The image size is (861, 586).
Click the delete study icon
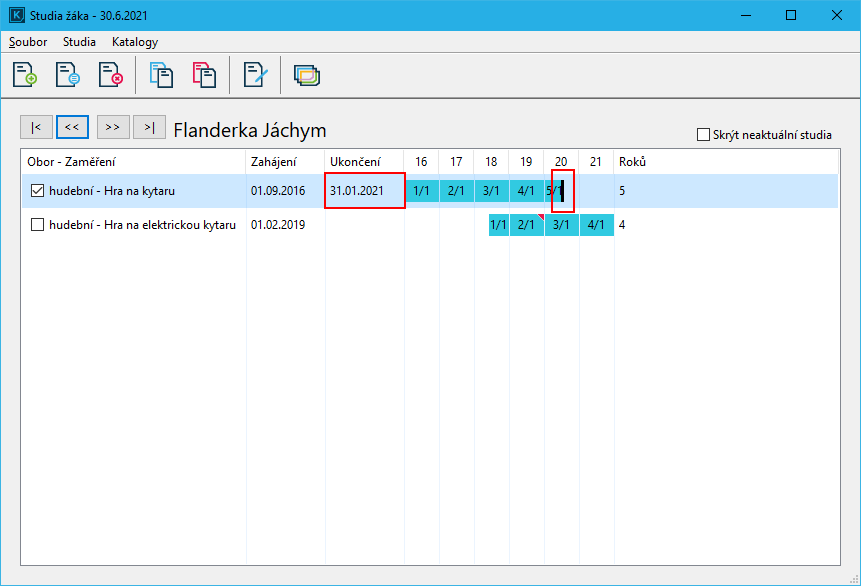[109, 75]
